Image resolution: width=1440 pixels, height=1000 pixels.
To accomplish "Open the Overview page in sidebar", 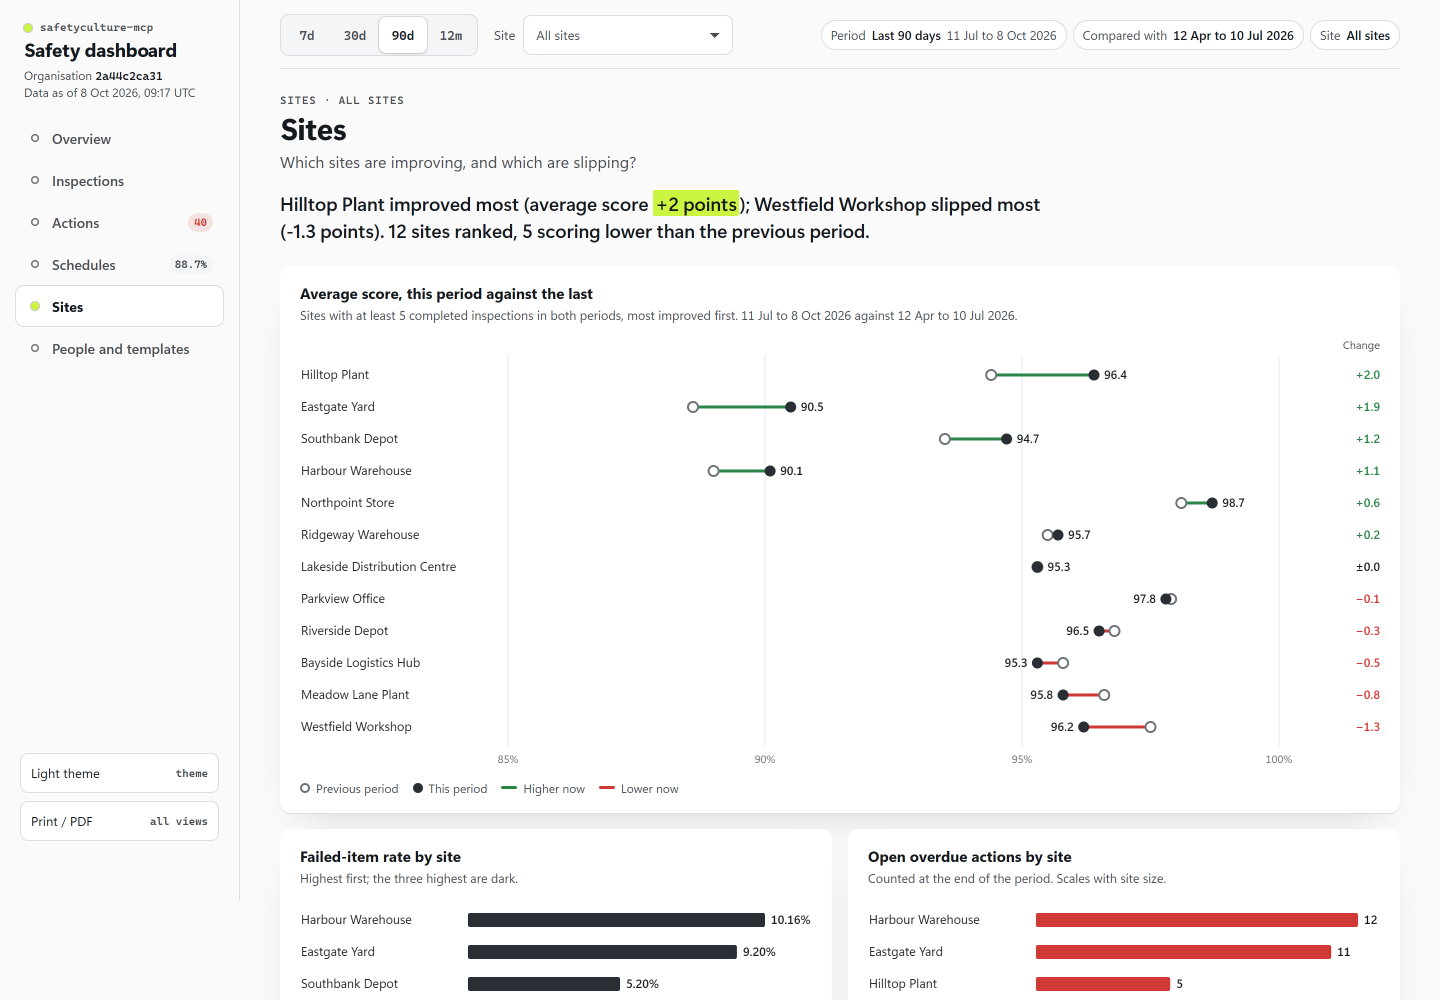I will click(119, 139).
